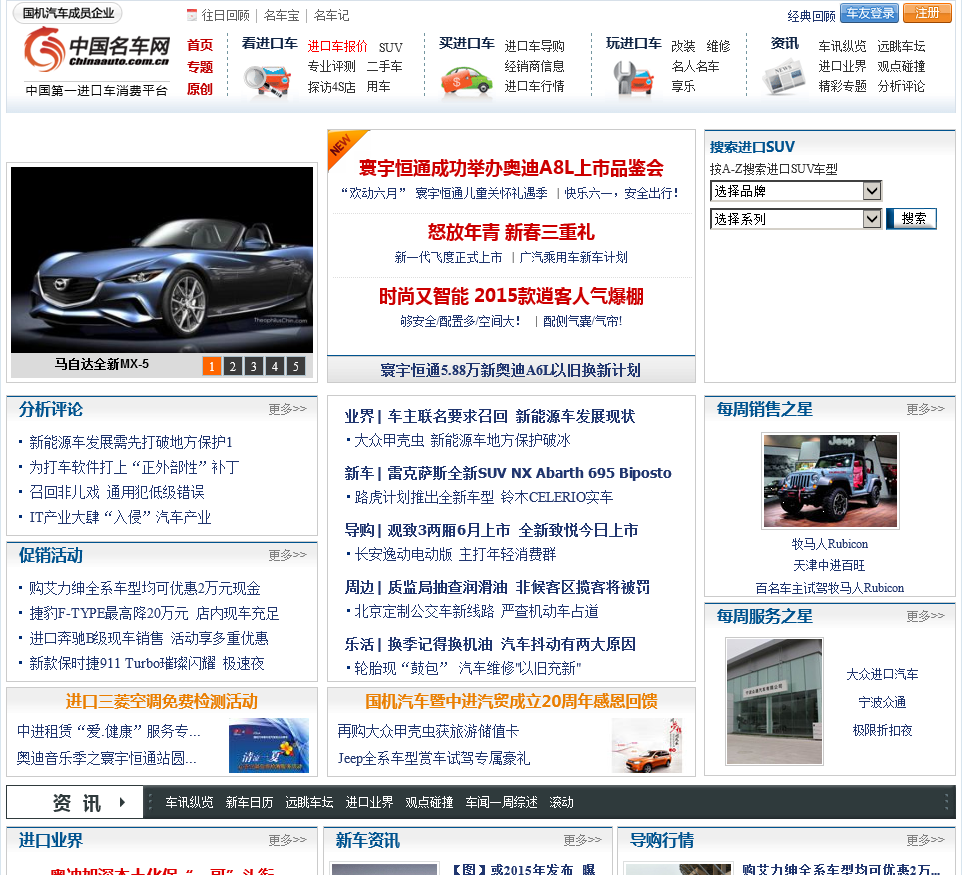Open the 进口车报价 link
This screenshot has height=875, width=962.
[x=337, y=47]
